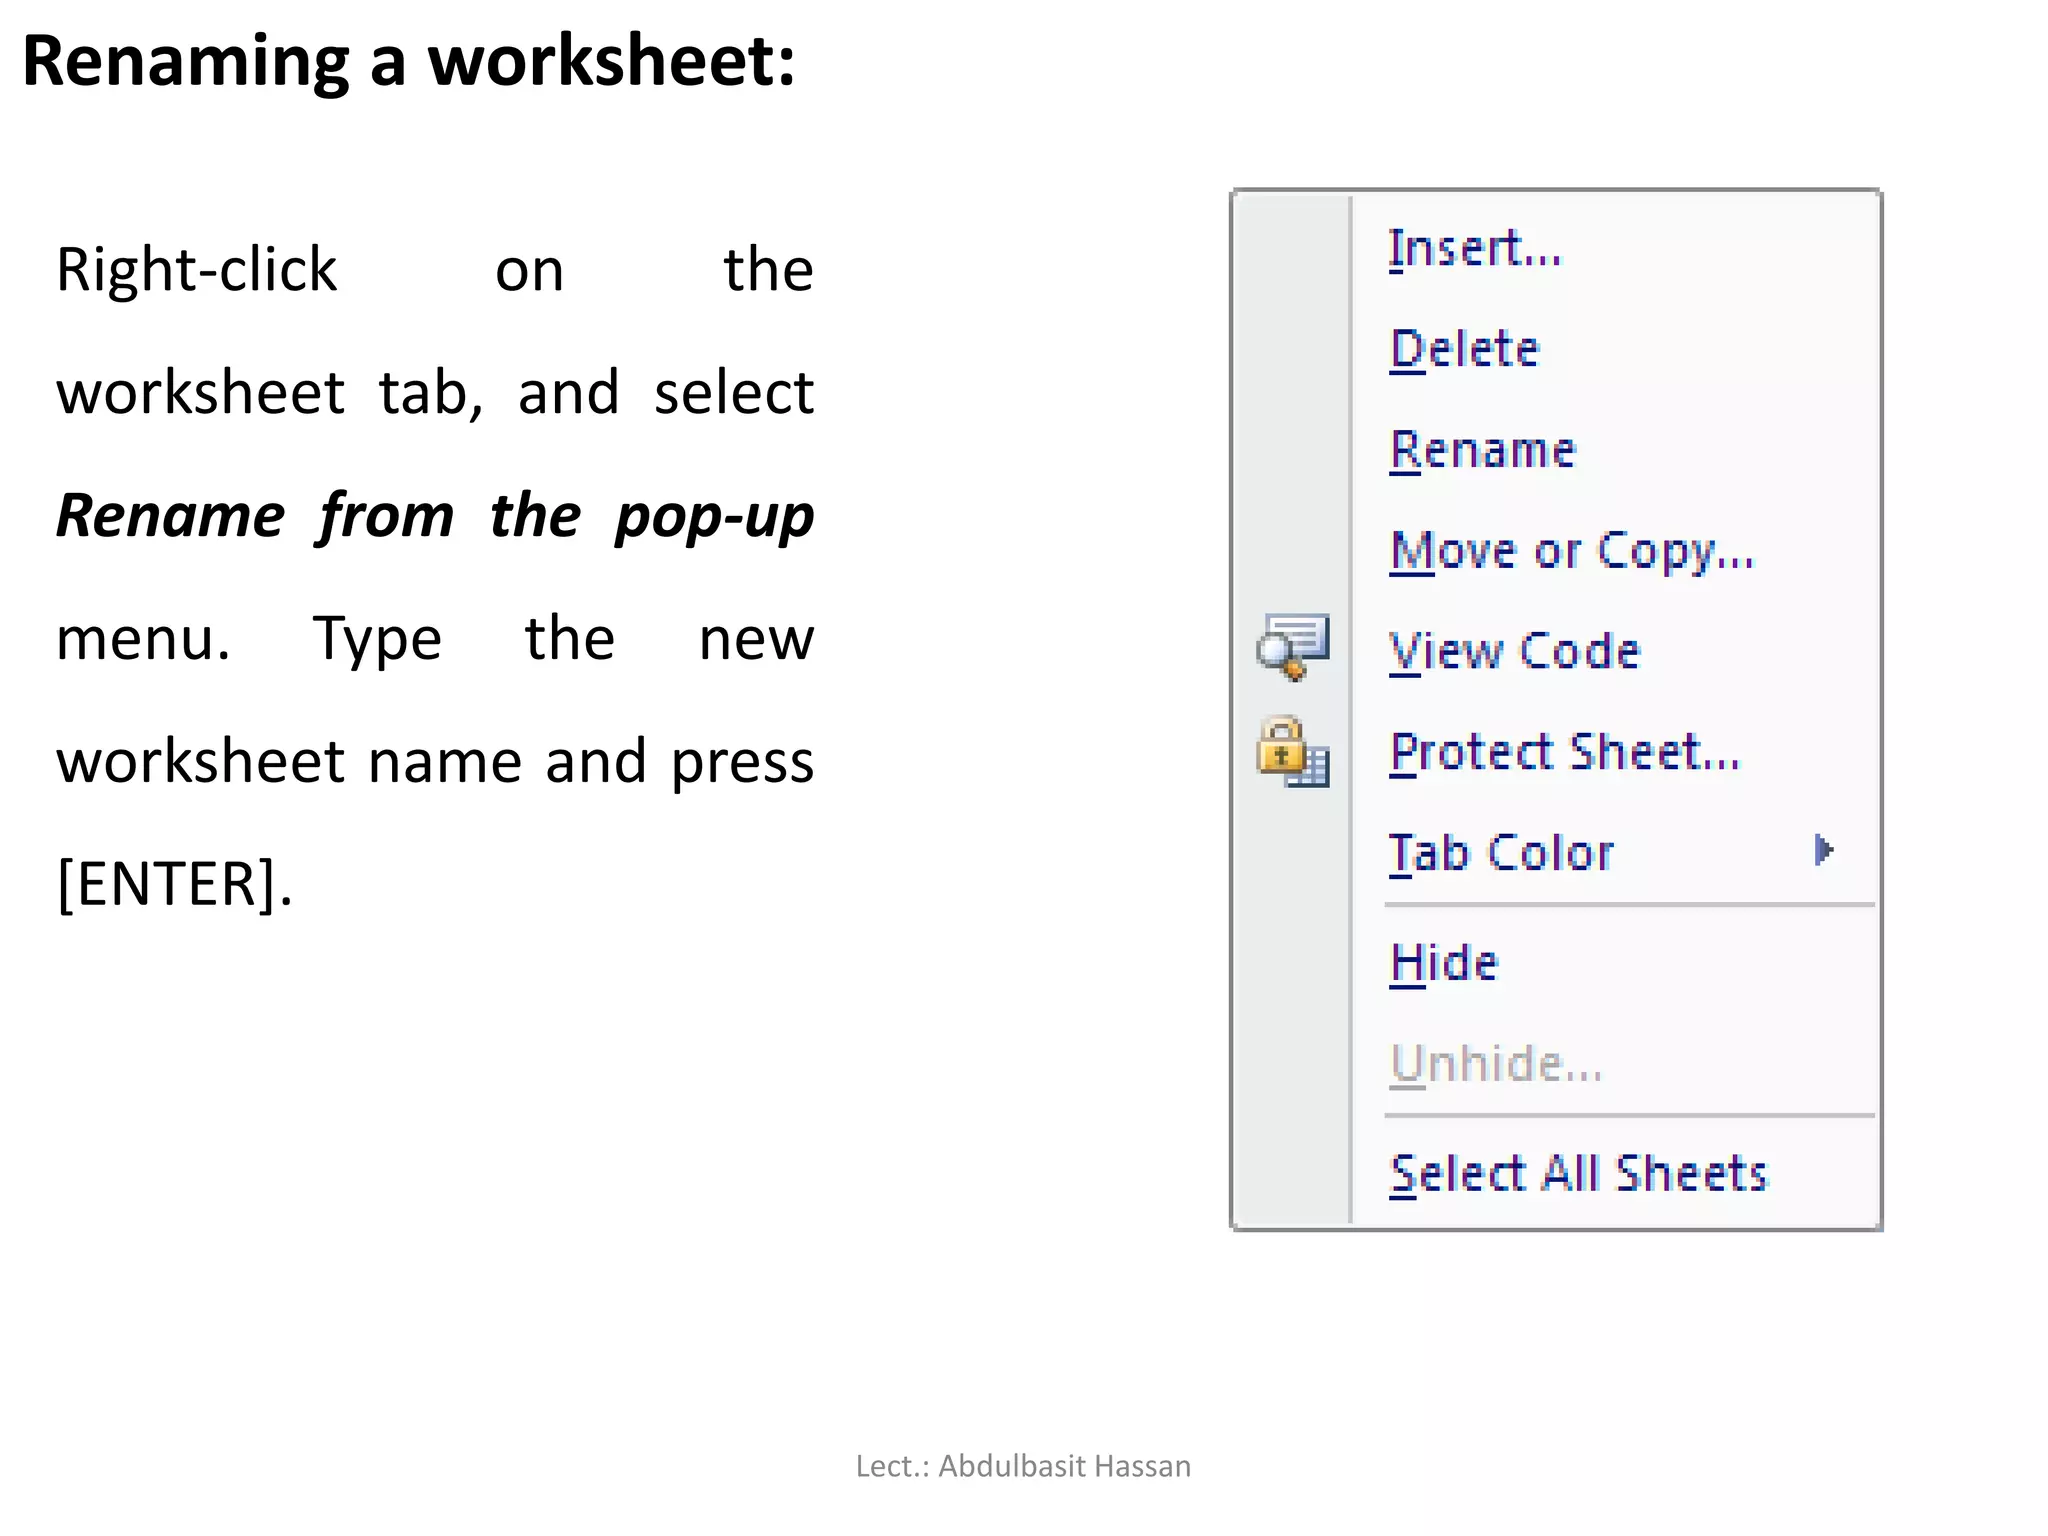Click the 'Right-click on the' text line

click(435, 270)
